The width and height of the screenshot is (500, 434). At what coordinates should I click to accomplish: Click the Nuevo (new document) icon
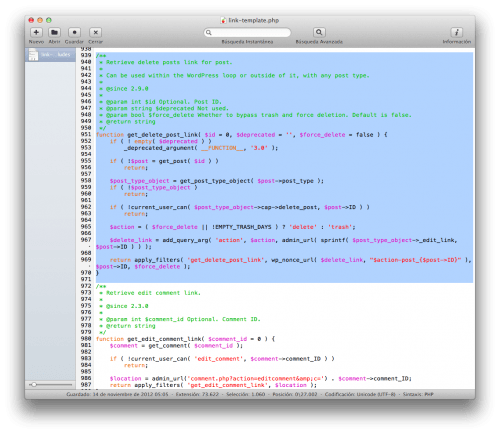coord(36,32)
